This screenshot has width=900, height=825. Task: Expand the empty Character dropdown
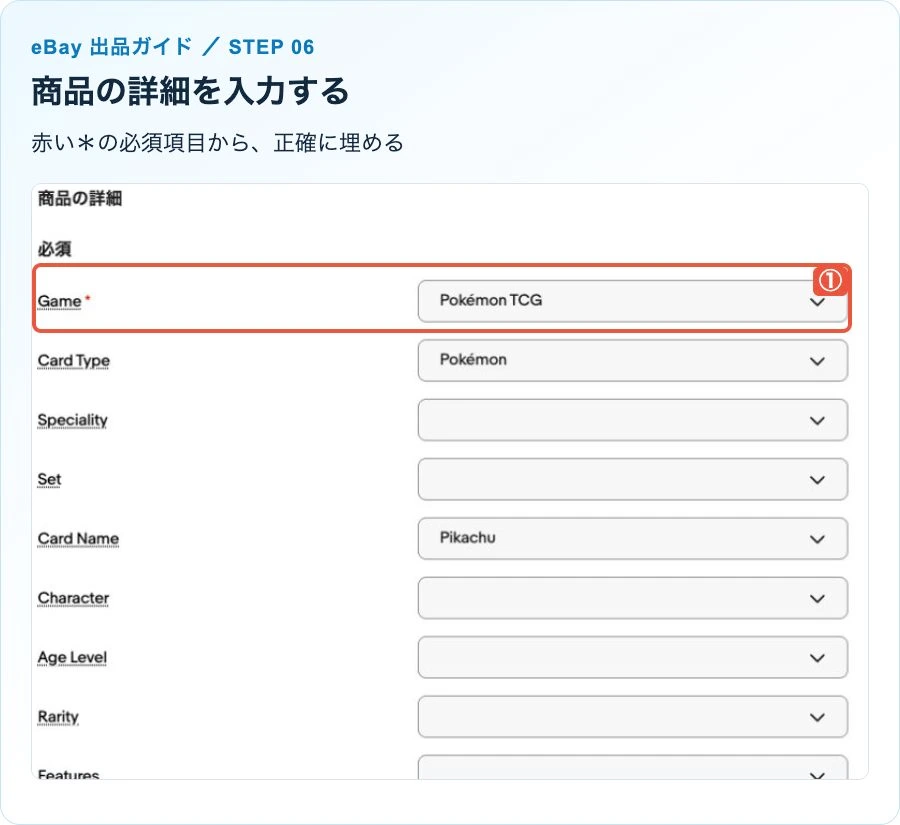coord(633,598)
